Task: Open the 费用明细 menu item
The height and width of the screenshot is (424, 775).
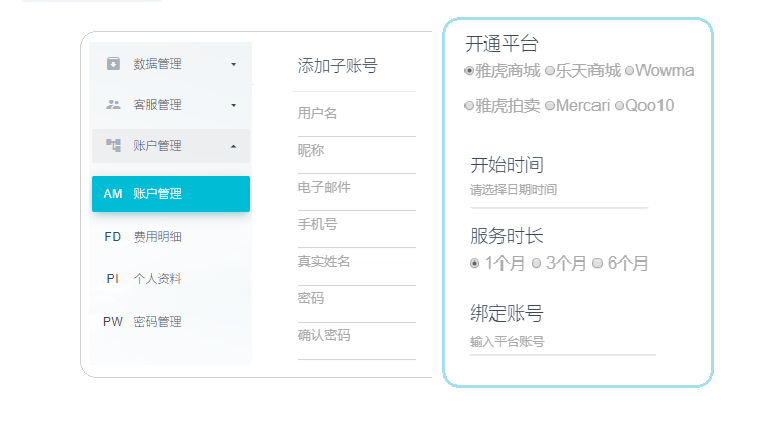Action: (x=157, y=237)
